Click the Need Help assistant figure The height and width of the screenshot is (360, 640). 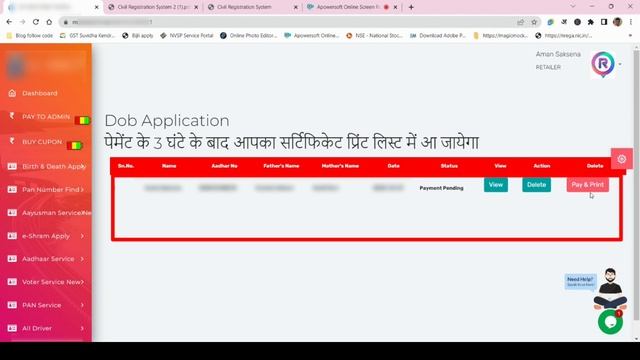coord(610,288)
